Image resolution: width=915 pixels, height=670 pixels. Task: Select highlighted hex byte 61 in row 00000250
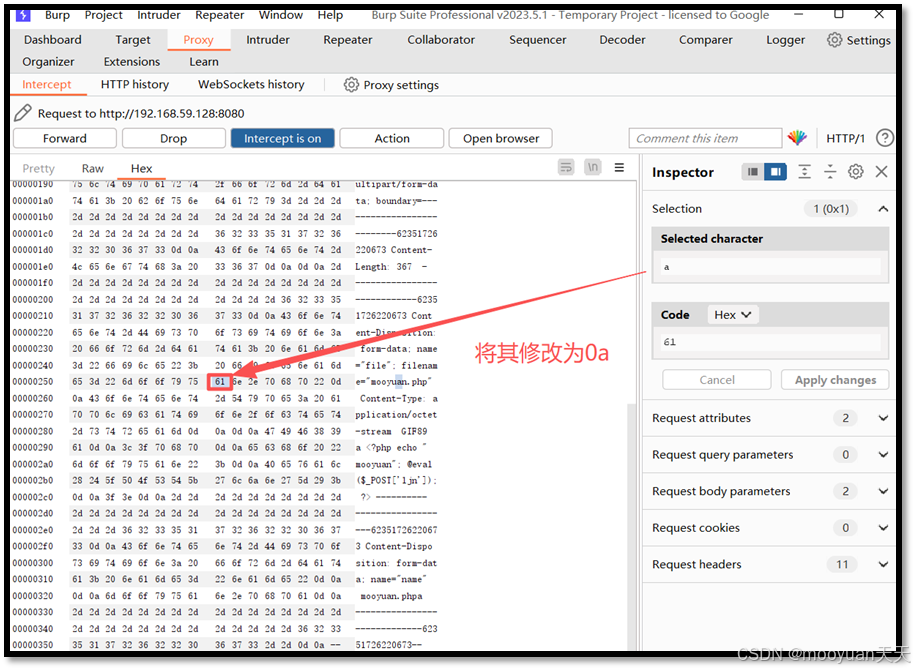219,382
